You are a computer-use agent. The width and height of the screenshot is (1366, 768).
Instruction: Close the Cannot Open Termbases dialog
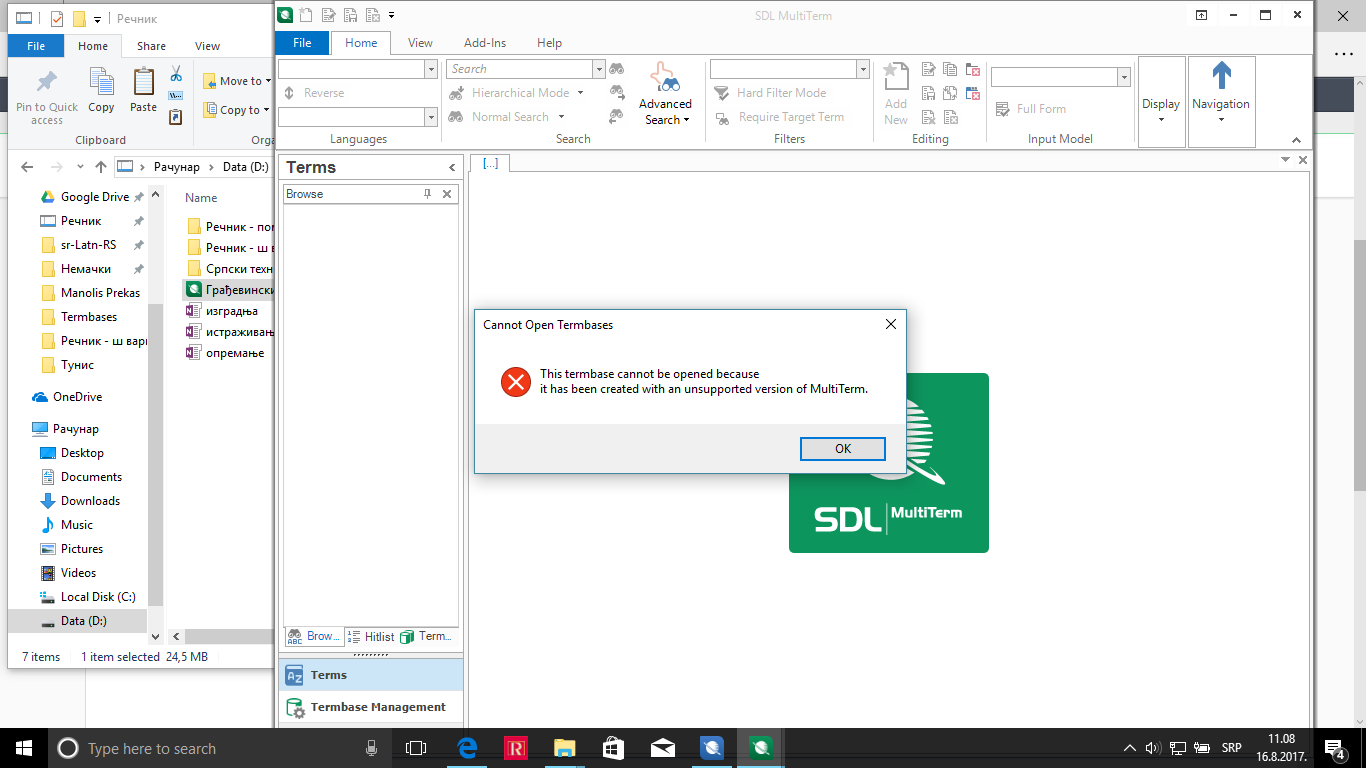click(890, 324)
